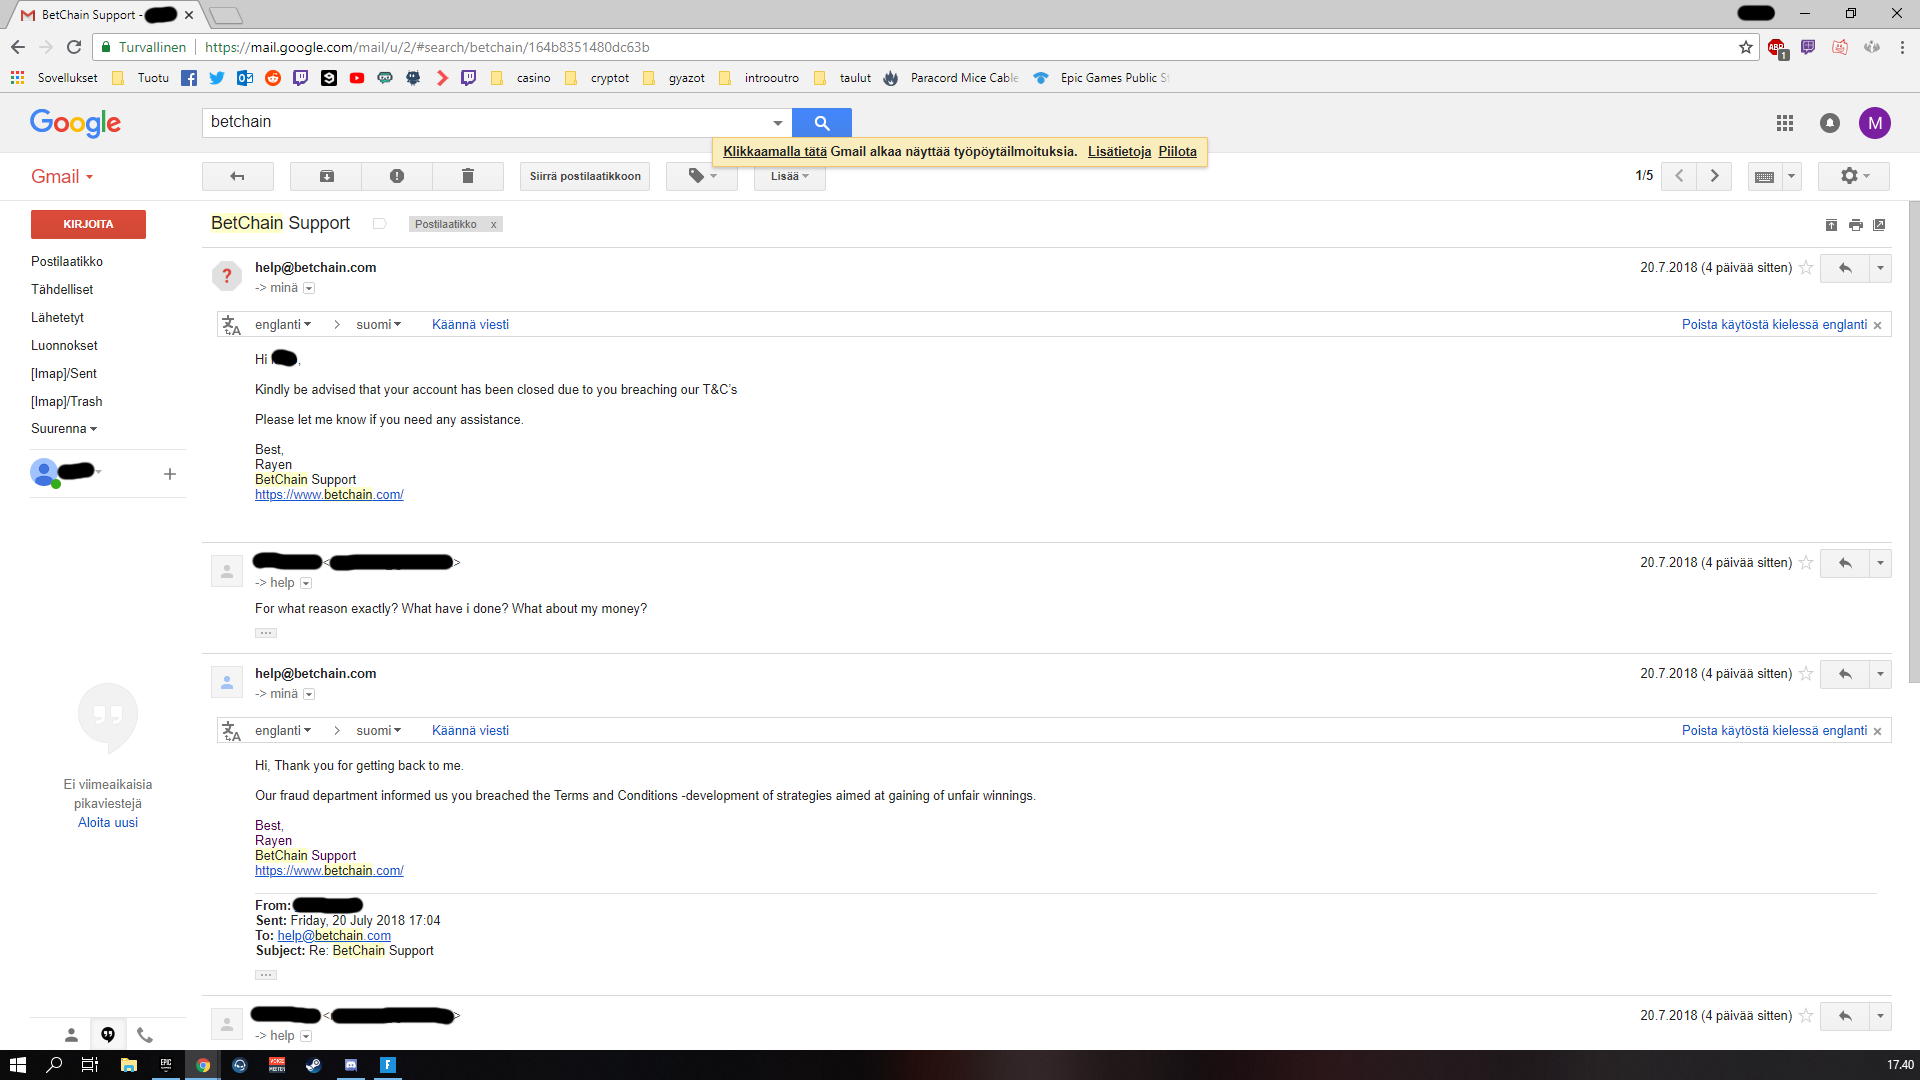This screenshot has width=1920, height=1080.
Task: Star the first help@betchain.com message
Action: point(1806,267)
